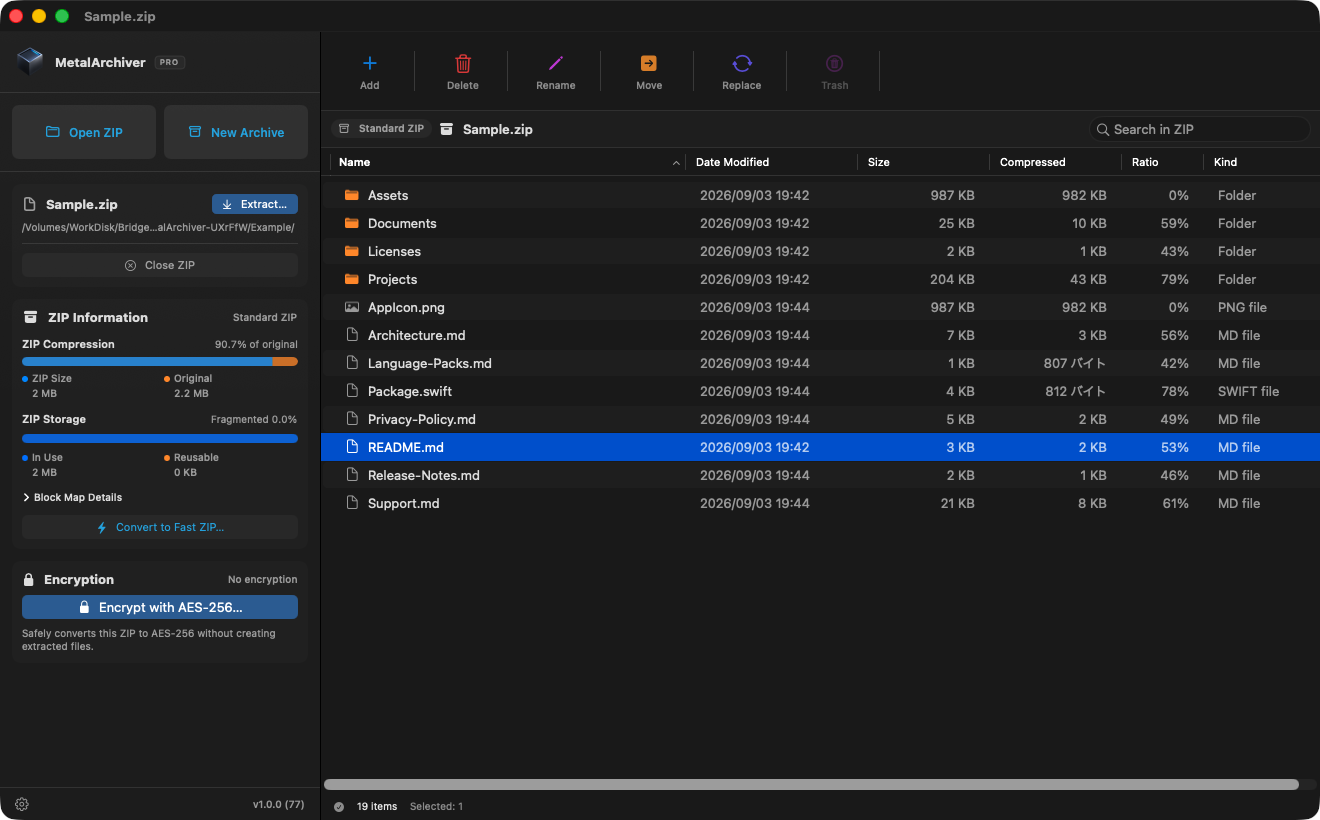Viewport: 1320px width, 820px height.
Task: Click the Rename pencil icon
Action: pos(556,63)
